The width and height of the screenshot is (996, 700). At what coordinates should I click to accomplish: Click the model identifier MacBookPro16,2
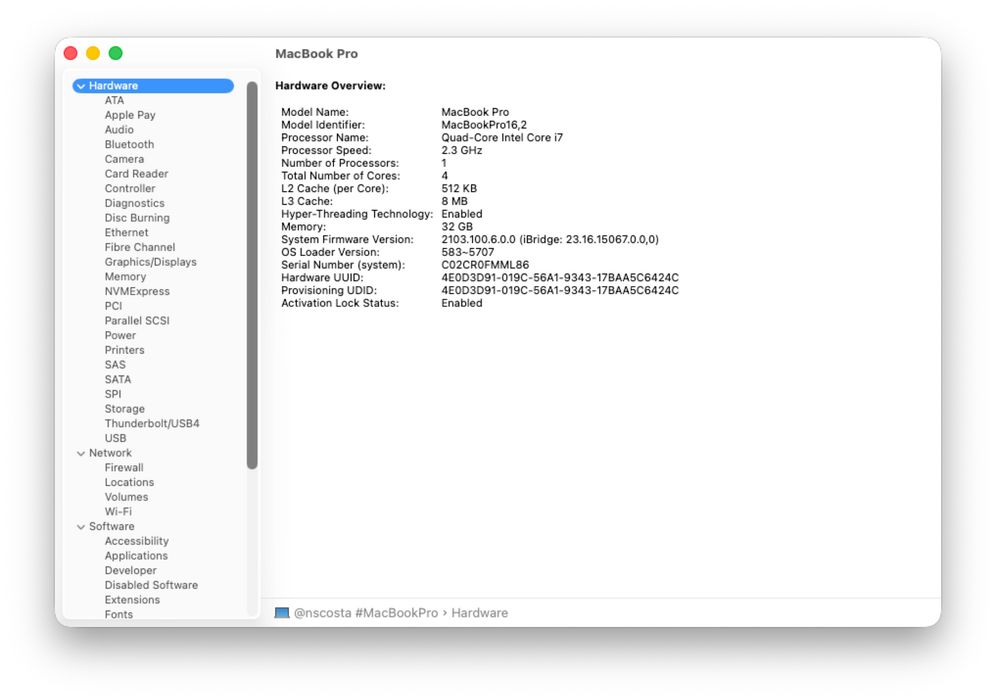tap(484, 125)
